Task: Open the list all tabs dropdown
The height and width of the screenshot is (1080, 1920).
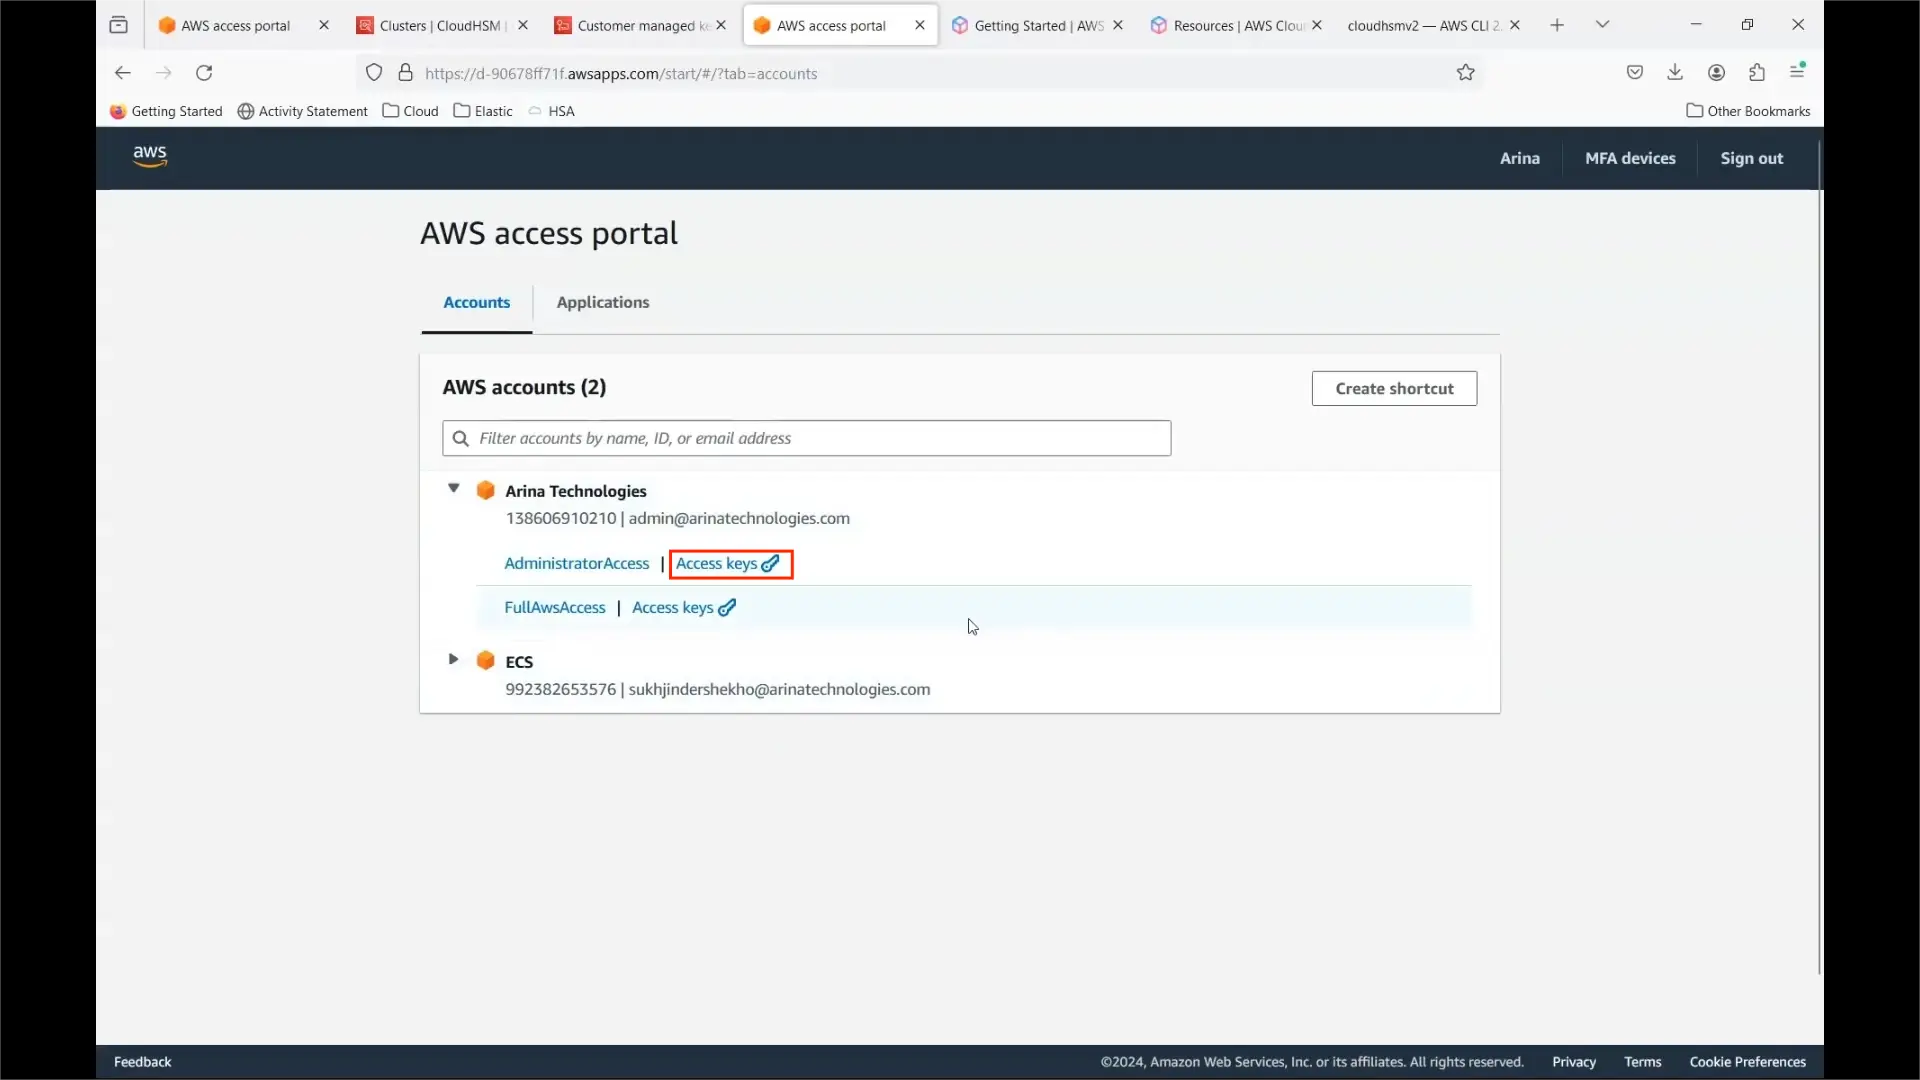Action: [x=1603, y=25]
